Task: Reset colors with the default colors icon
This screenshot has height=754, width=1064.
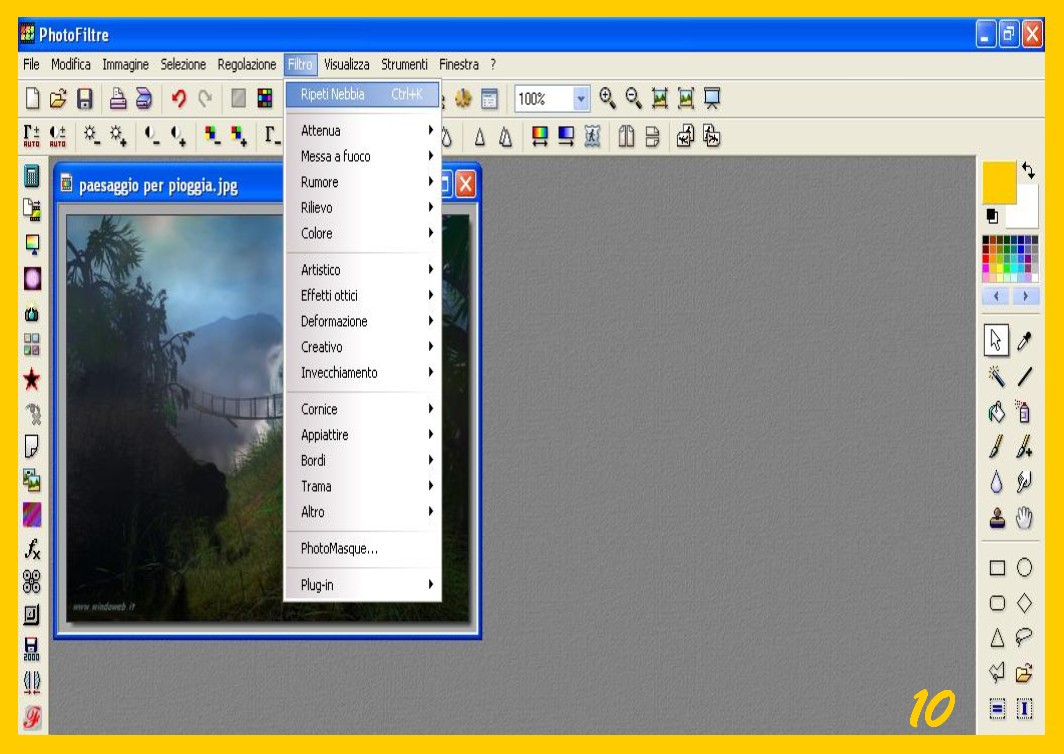Action: [x=992, y=215]
